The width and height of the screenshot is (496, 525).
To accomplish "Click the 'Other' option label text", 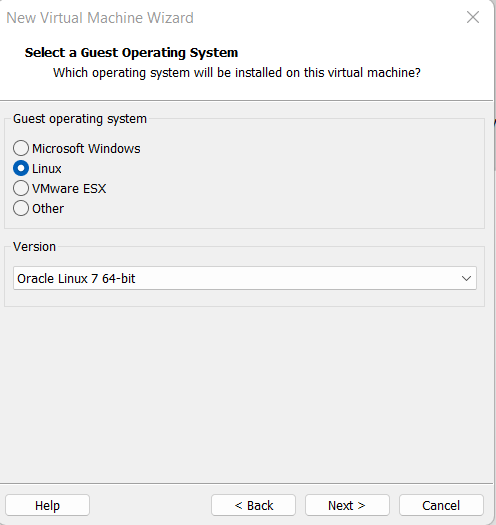I will point(48,209).
